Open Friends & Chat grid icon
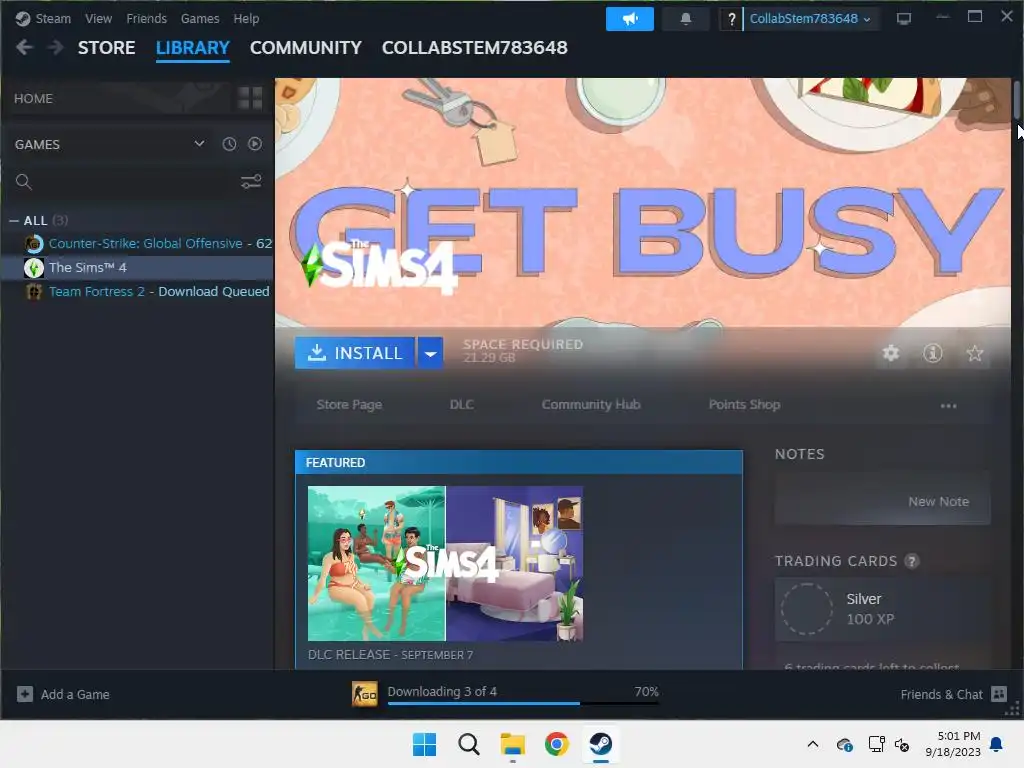The width and height of the screenshot is (1024, 768). (999, 694)
